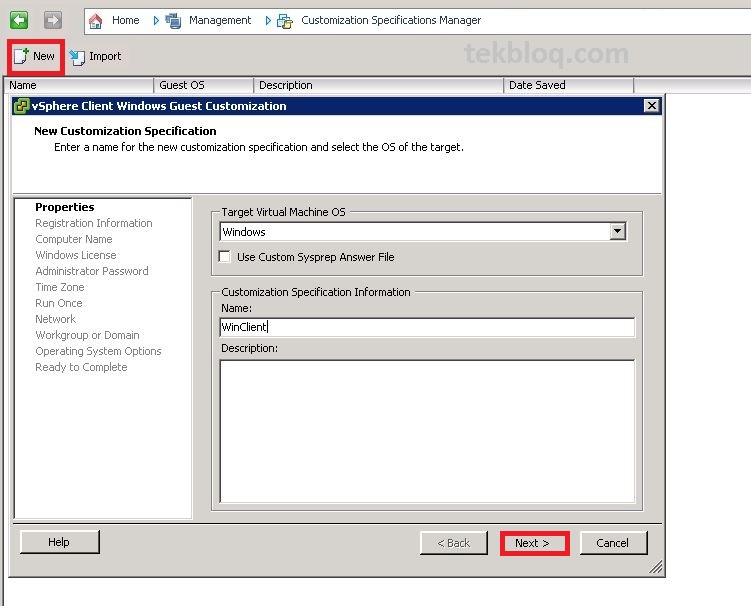The height and width of the screenshot is (606, 751).
Task: Enable Use Custom Sysprep Answer File
Action: pyautogui.click(x=224, y=257)
